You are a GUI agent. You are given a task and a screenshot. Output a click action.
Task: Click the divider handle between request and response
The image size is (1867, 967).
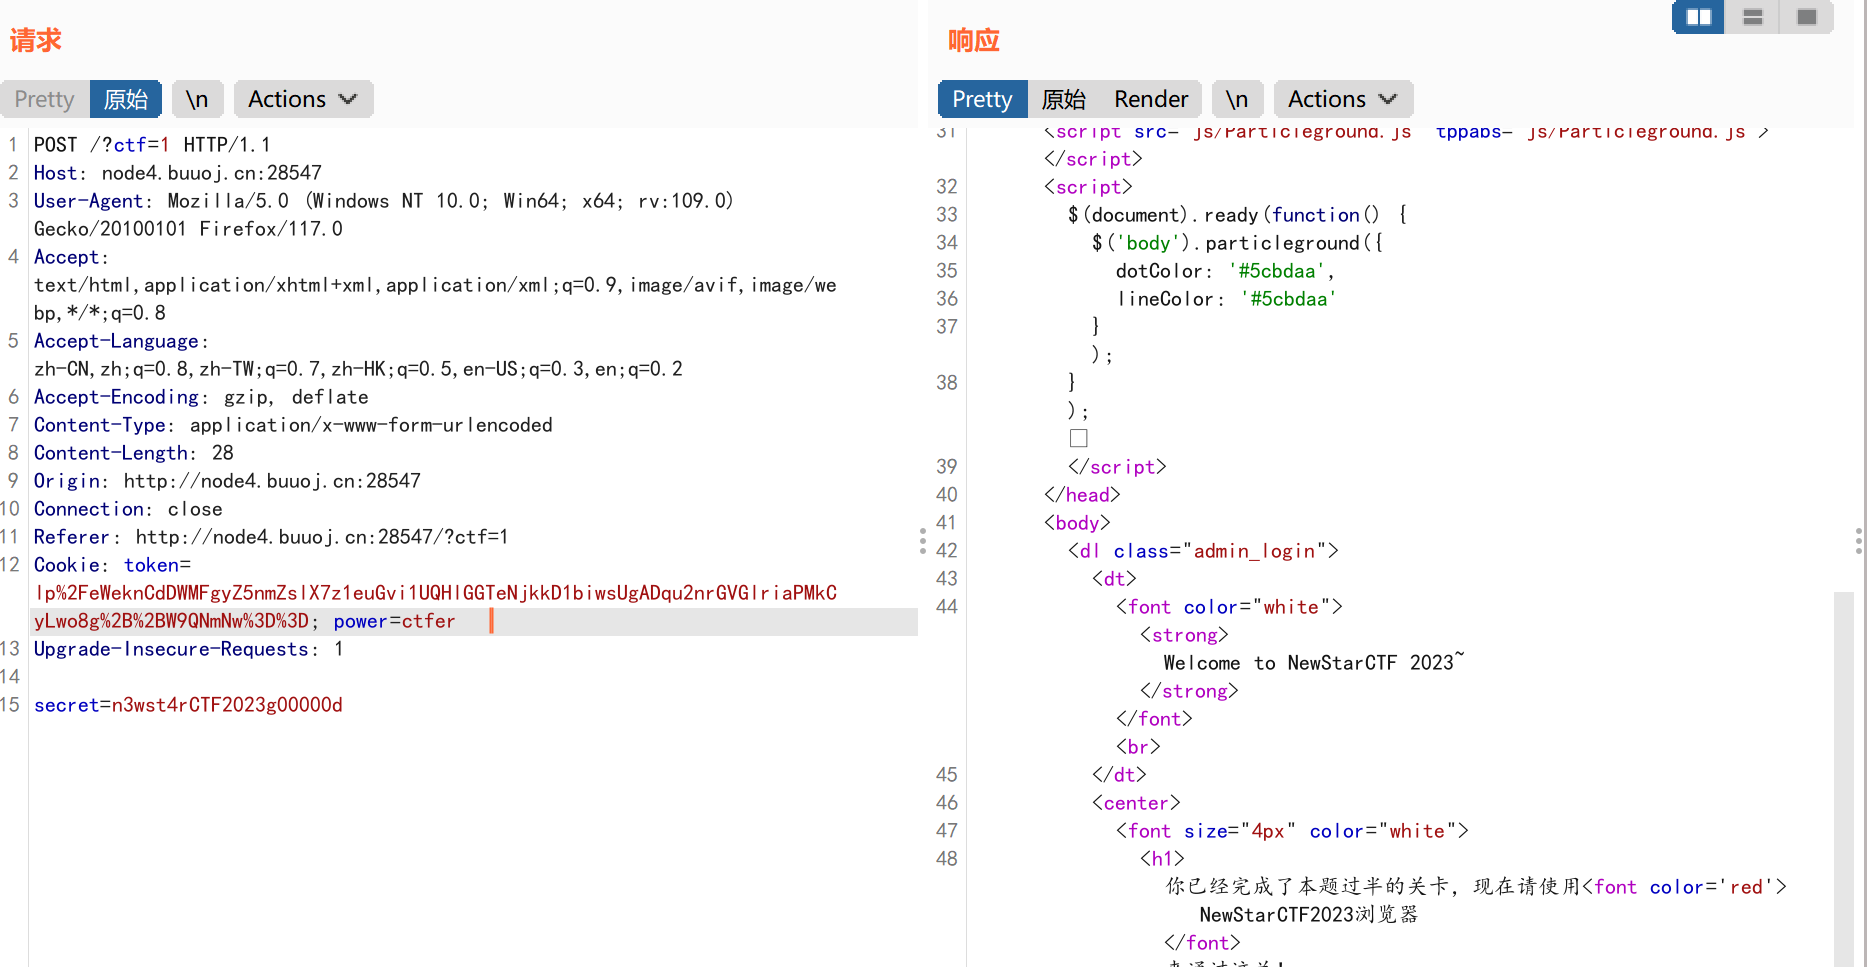click(x=922, y=541)
